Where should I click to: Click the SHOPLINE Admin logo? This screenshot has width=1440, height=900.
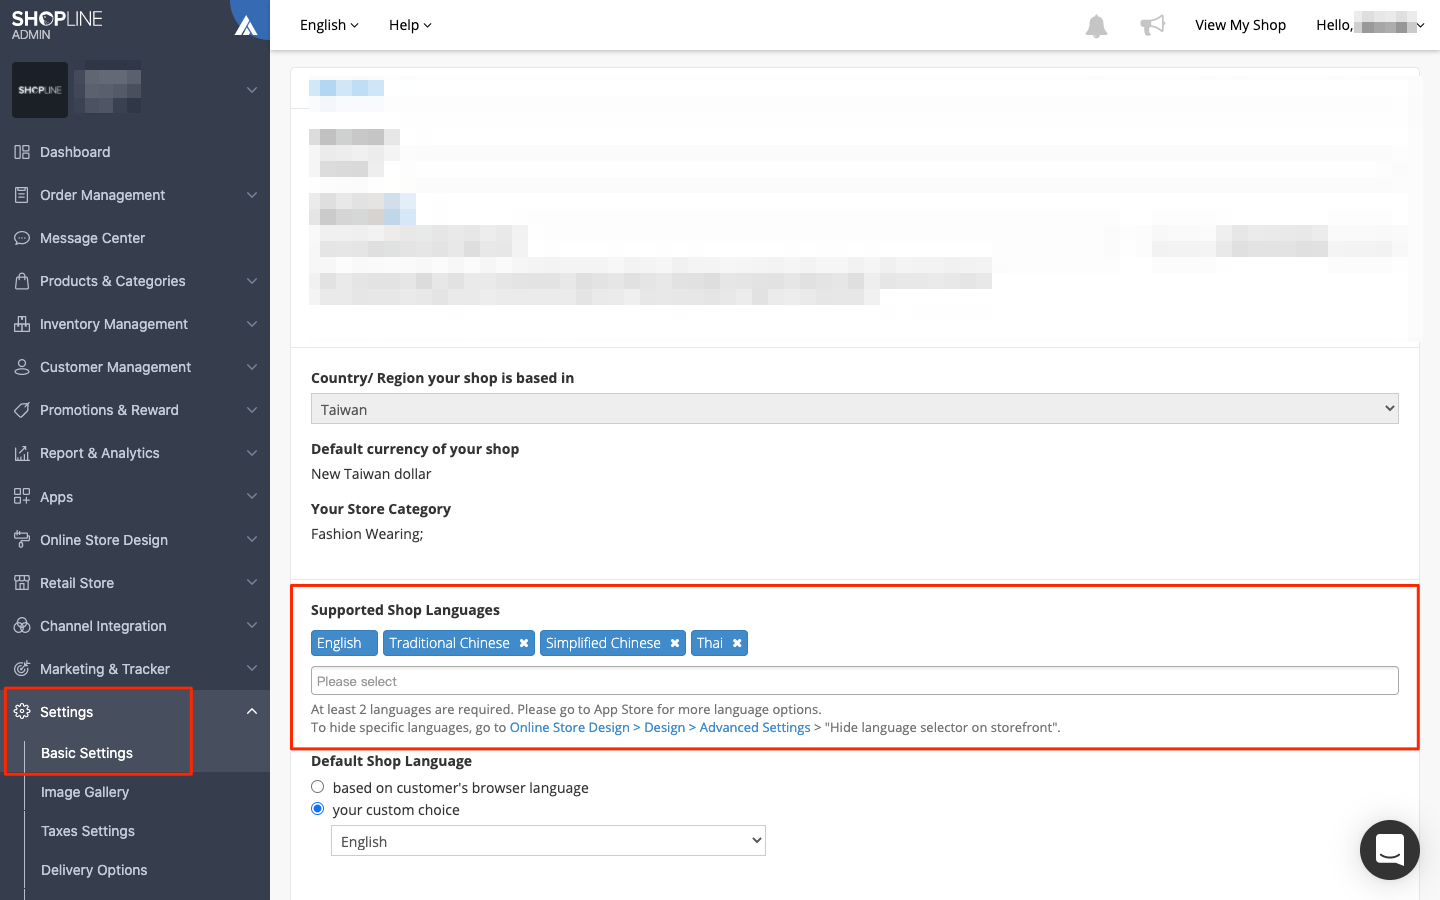[x=57, y=25]
